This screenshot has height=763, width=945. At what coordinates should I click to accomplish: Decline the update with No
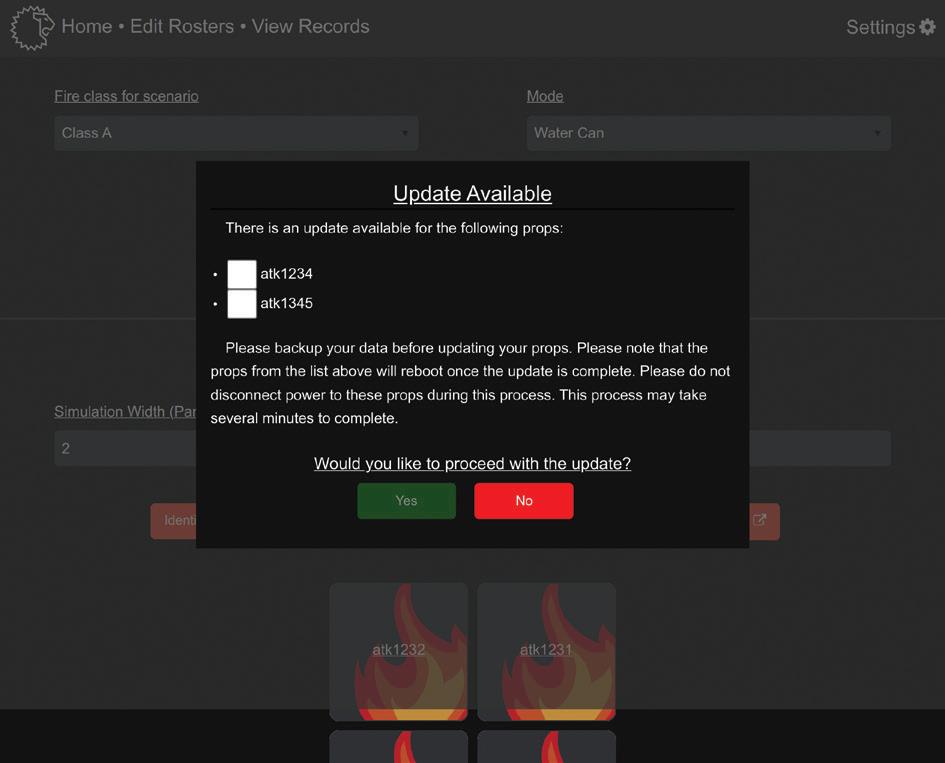tap(524, 501)
